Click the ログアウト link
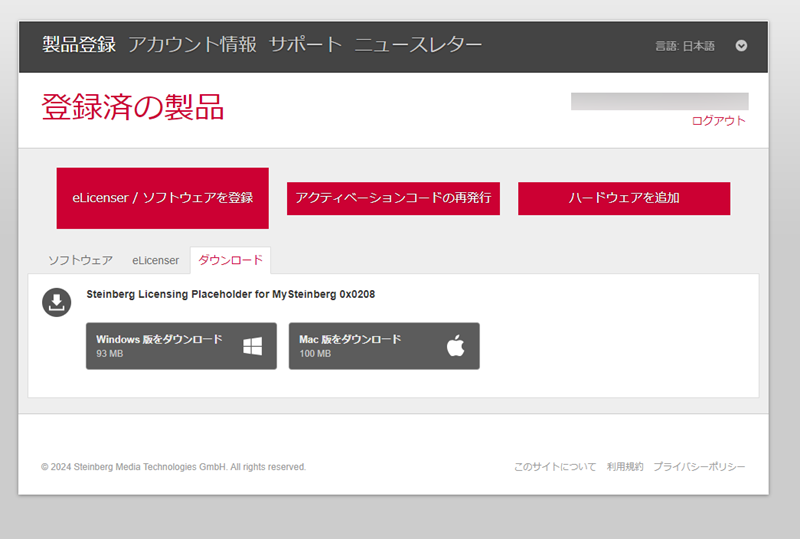Image resolution: width=800 pixels, height=539 pixels. click(718, 121)
